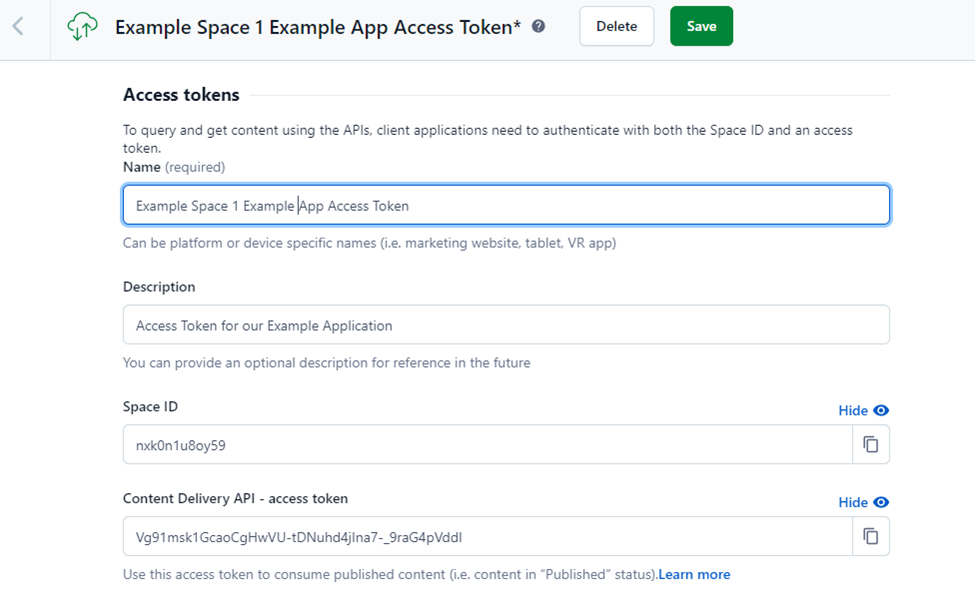975x608 pixels.
Task: Click the eye icon for the access token
Action: pos(881,503)
